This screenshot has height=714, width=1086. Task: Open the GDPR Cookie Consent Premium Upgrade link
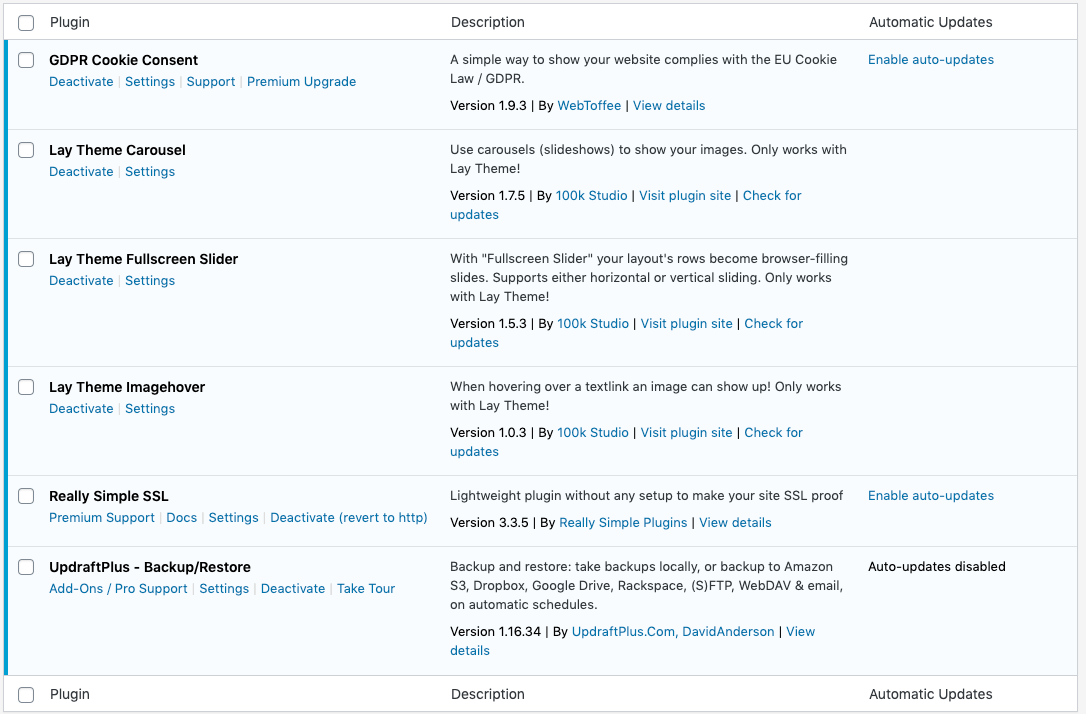301,82
